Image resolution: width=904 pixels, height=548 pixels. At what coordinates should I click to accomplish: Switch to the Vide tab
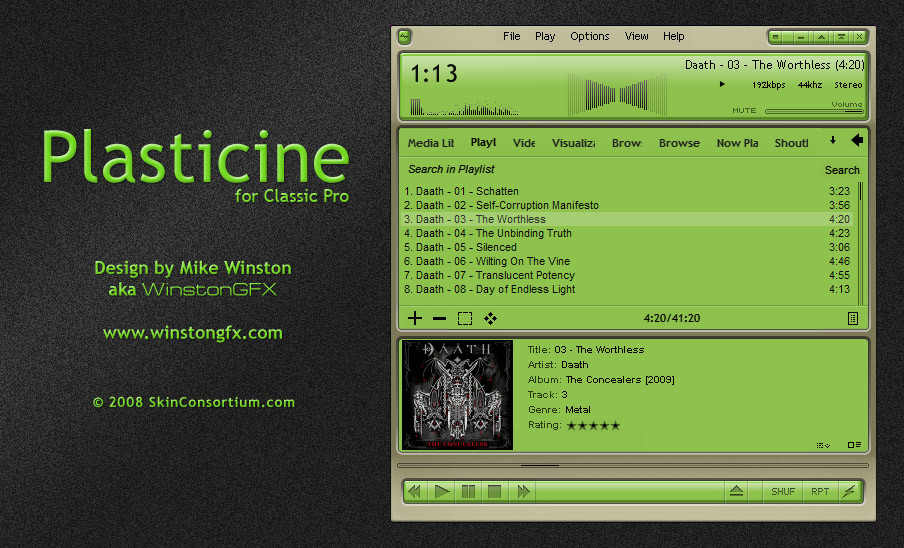(x=523, y=143)
